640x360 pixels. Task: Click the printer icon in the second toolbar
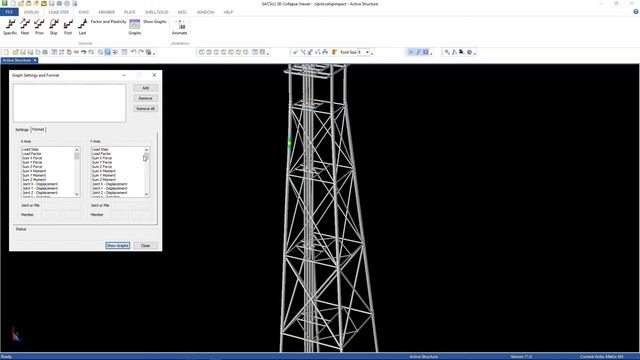tap(45, 52)
